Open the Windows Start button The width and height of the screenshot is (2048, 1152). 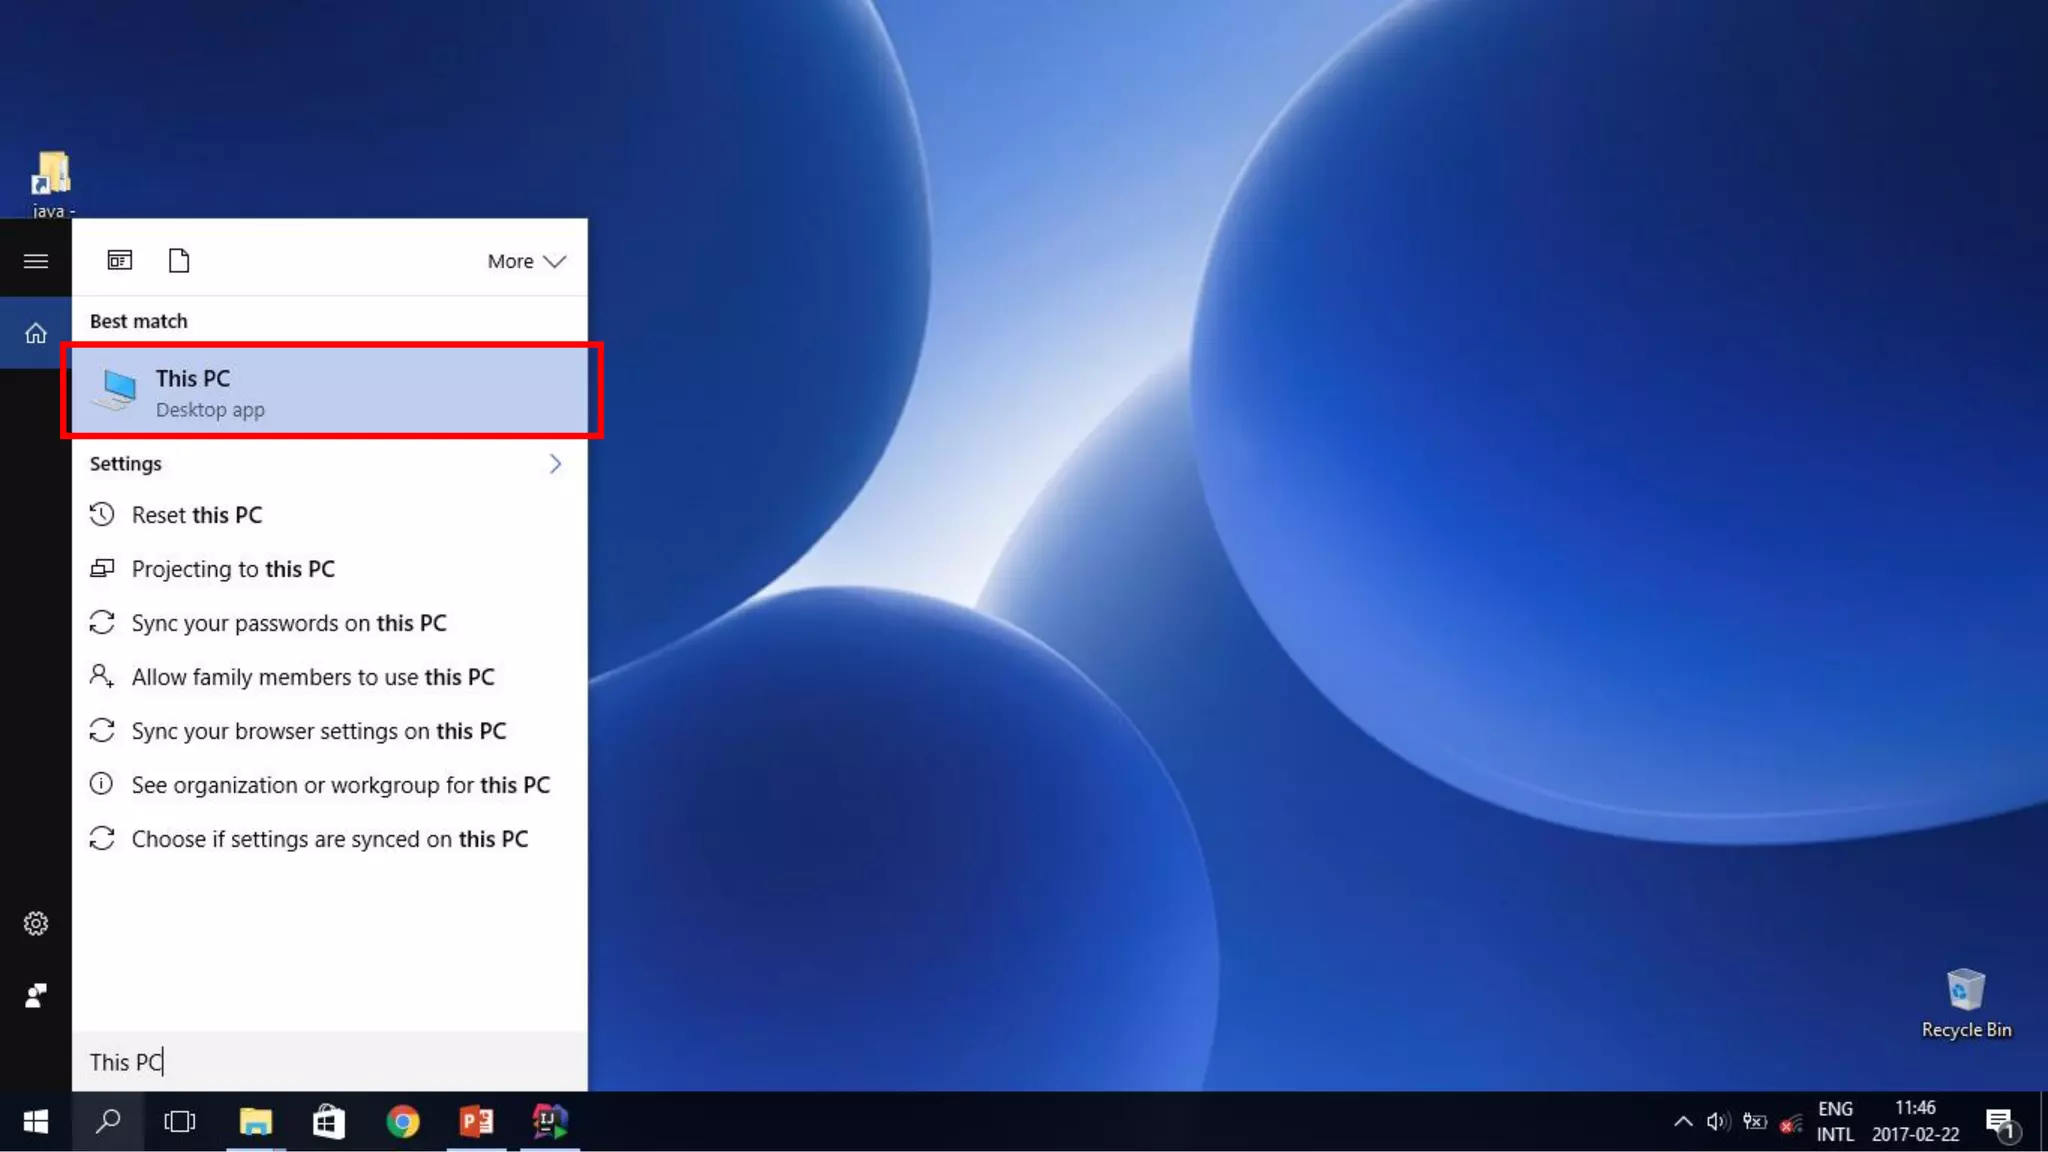[36, 1122]
